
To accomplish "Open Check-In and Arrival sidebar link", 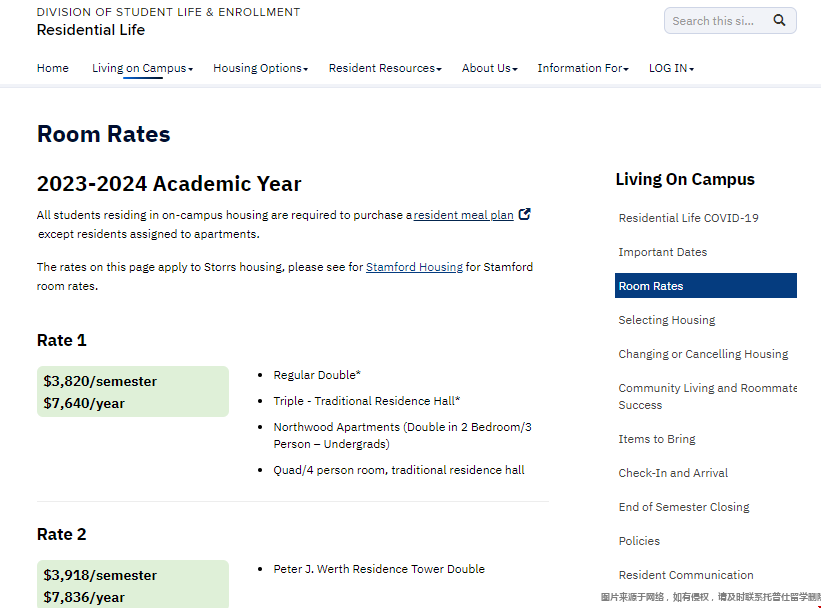I will (673, 473).
